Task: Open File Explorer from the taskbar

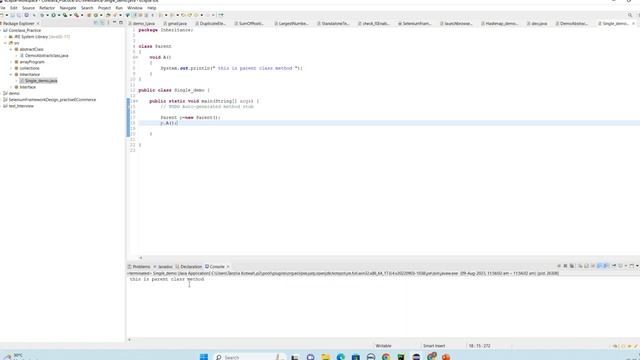Action: point(325,357)
